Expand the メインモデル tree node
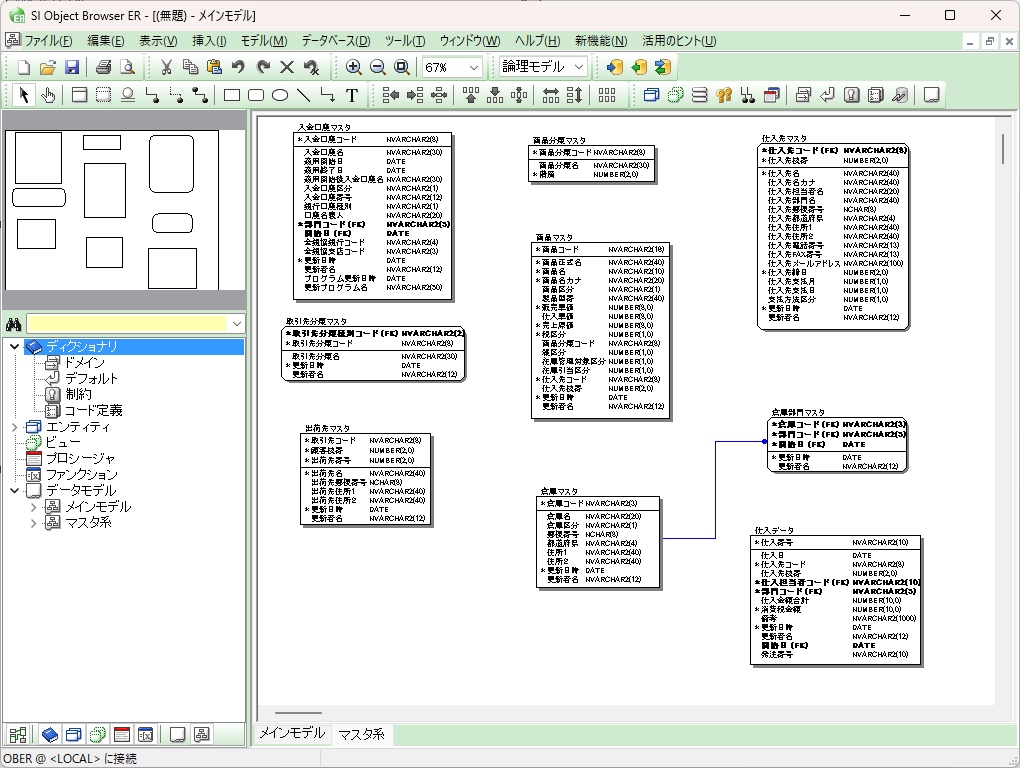The image size is (1020, 768). tap(34, 507)
